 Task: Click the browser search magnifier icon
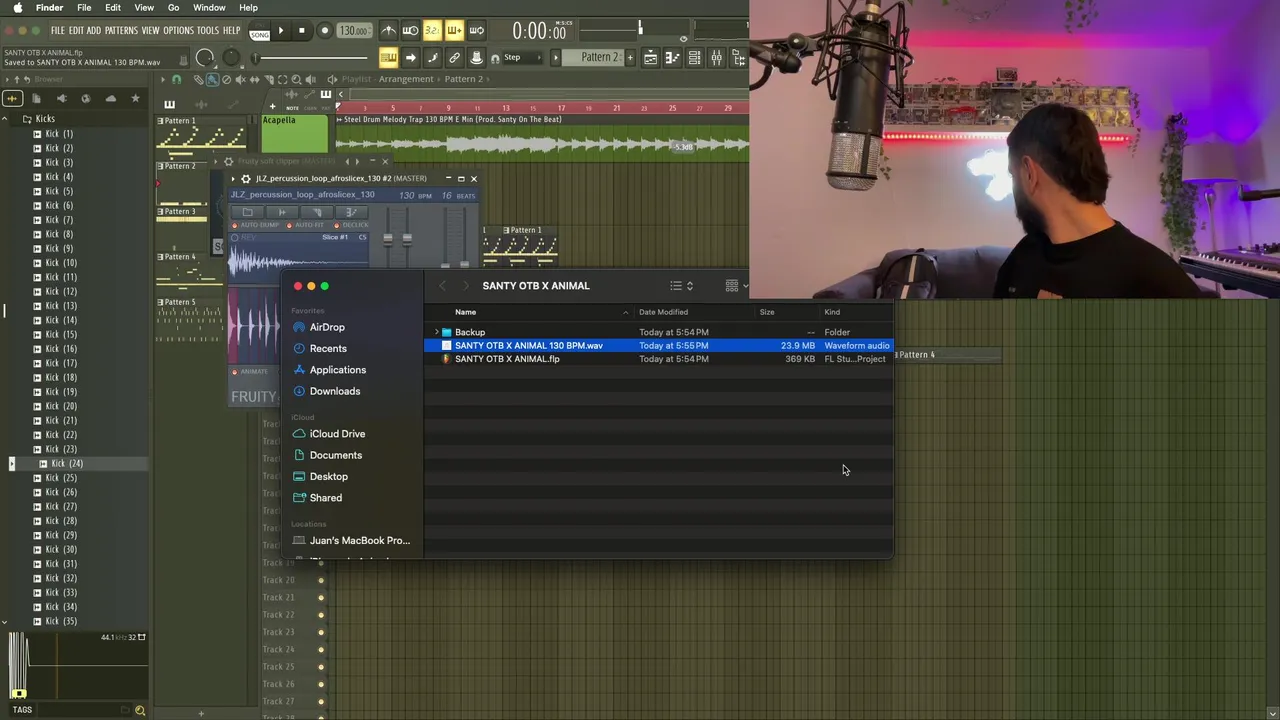click(140, 710)
